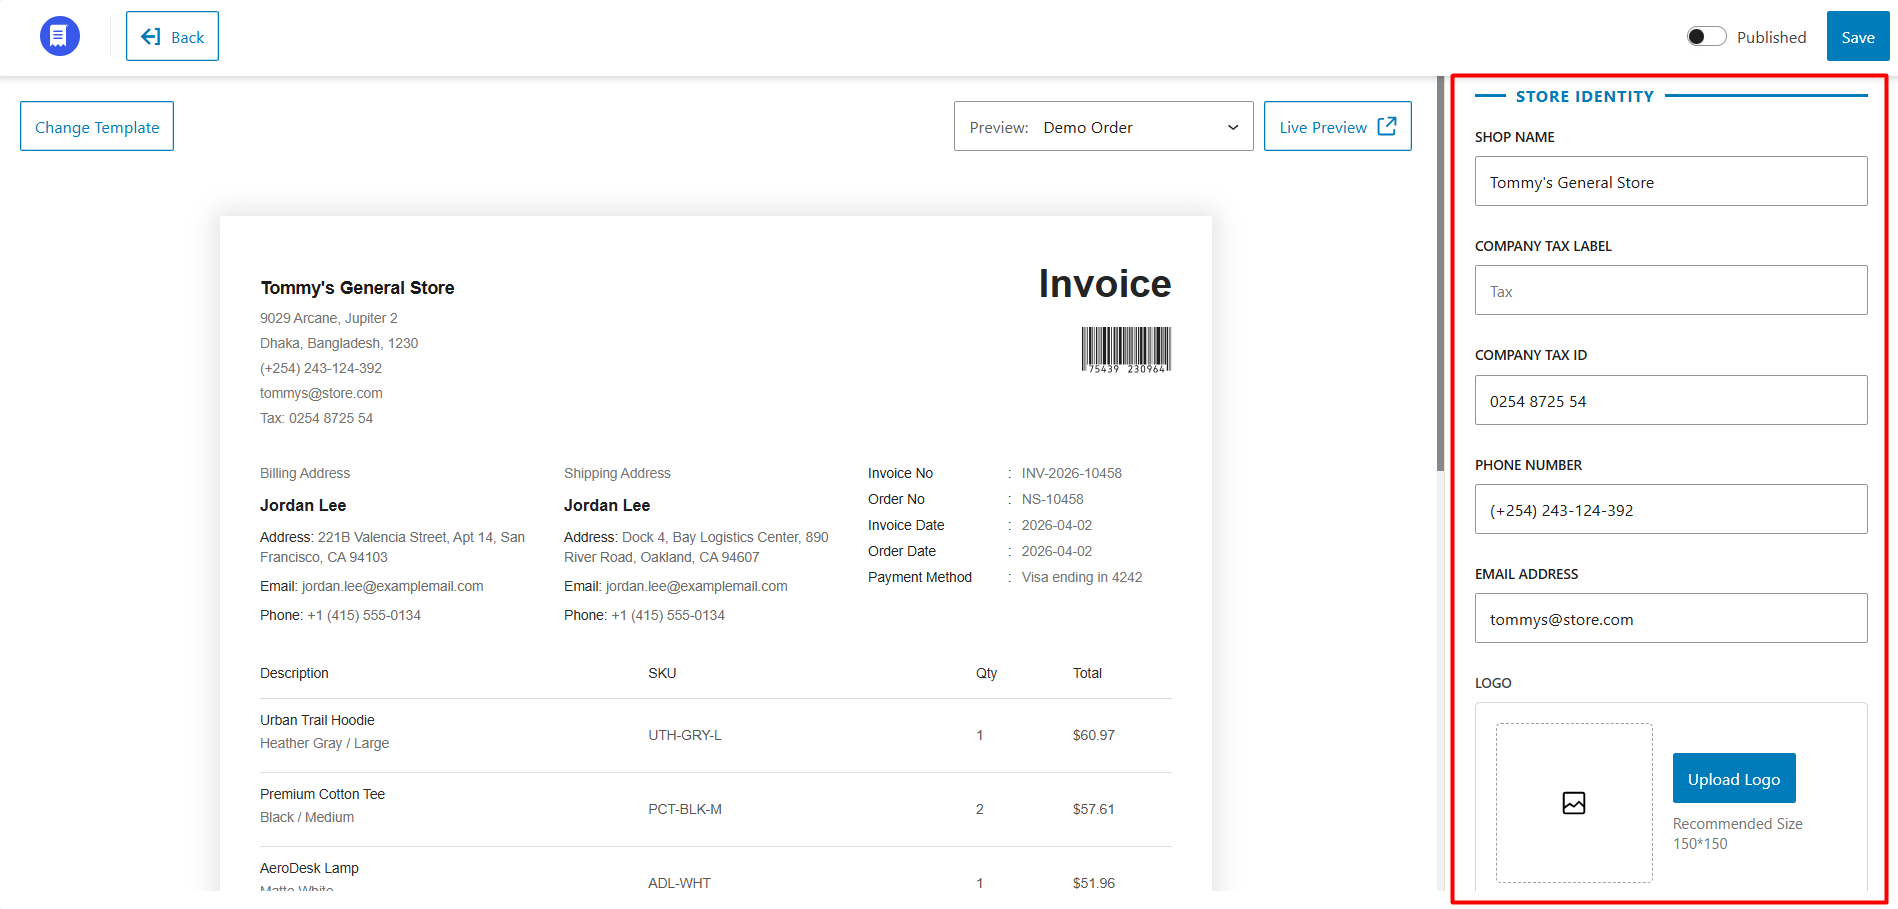Click the $51.96 total cell
Screen dimensions: 1898x909
pyautogui.click(x=1094, y=883)
